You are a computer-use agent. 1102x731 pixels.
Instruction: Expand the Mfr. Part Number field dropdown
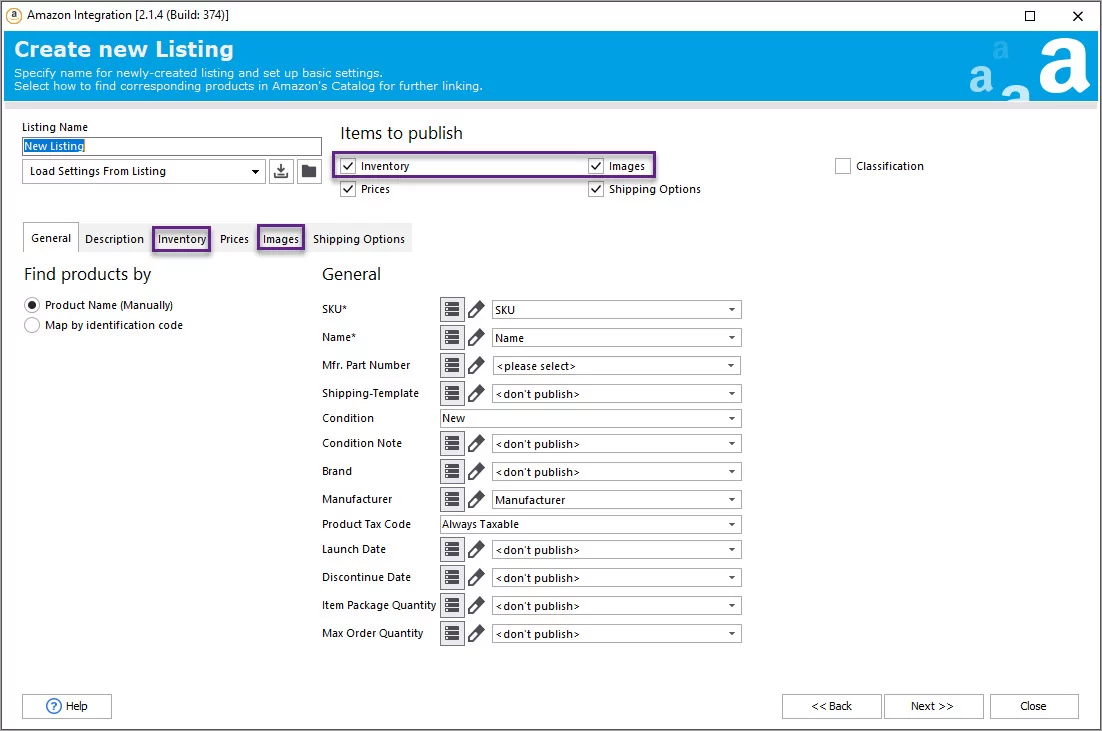pos(733,365)
